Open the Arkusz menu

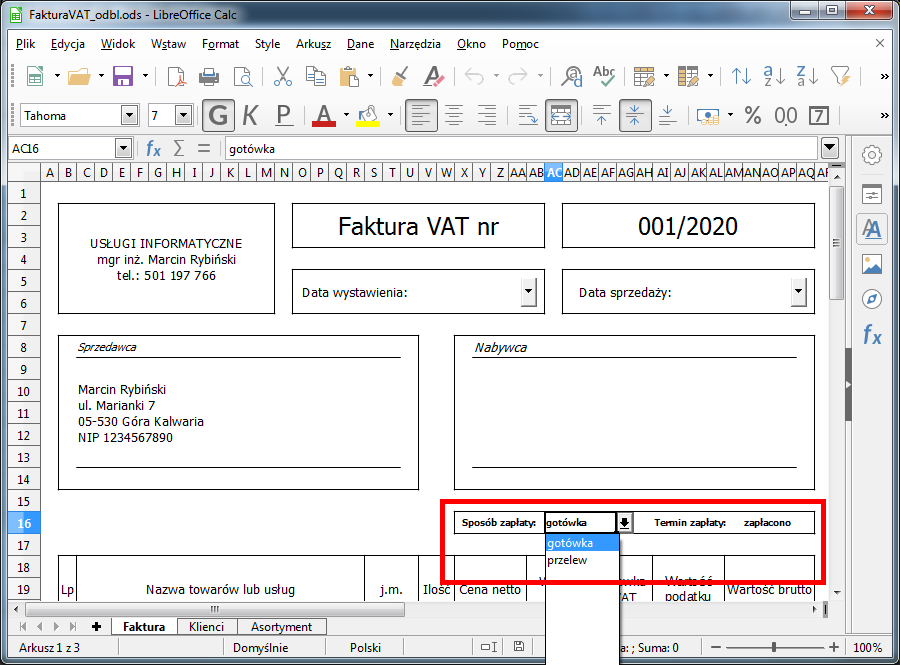[313, 44]
